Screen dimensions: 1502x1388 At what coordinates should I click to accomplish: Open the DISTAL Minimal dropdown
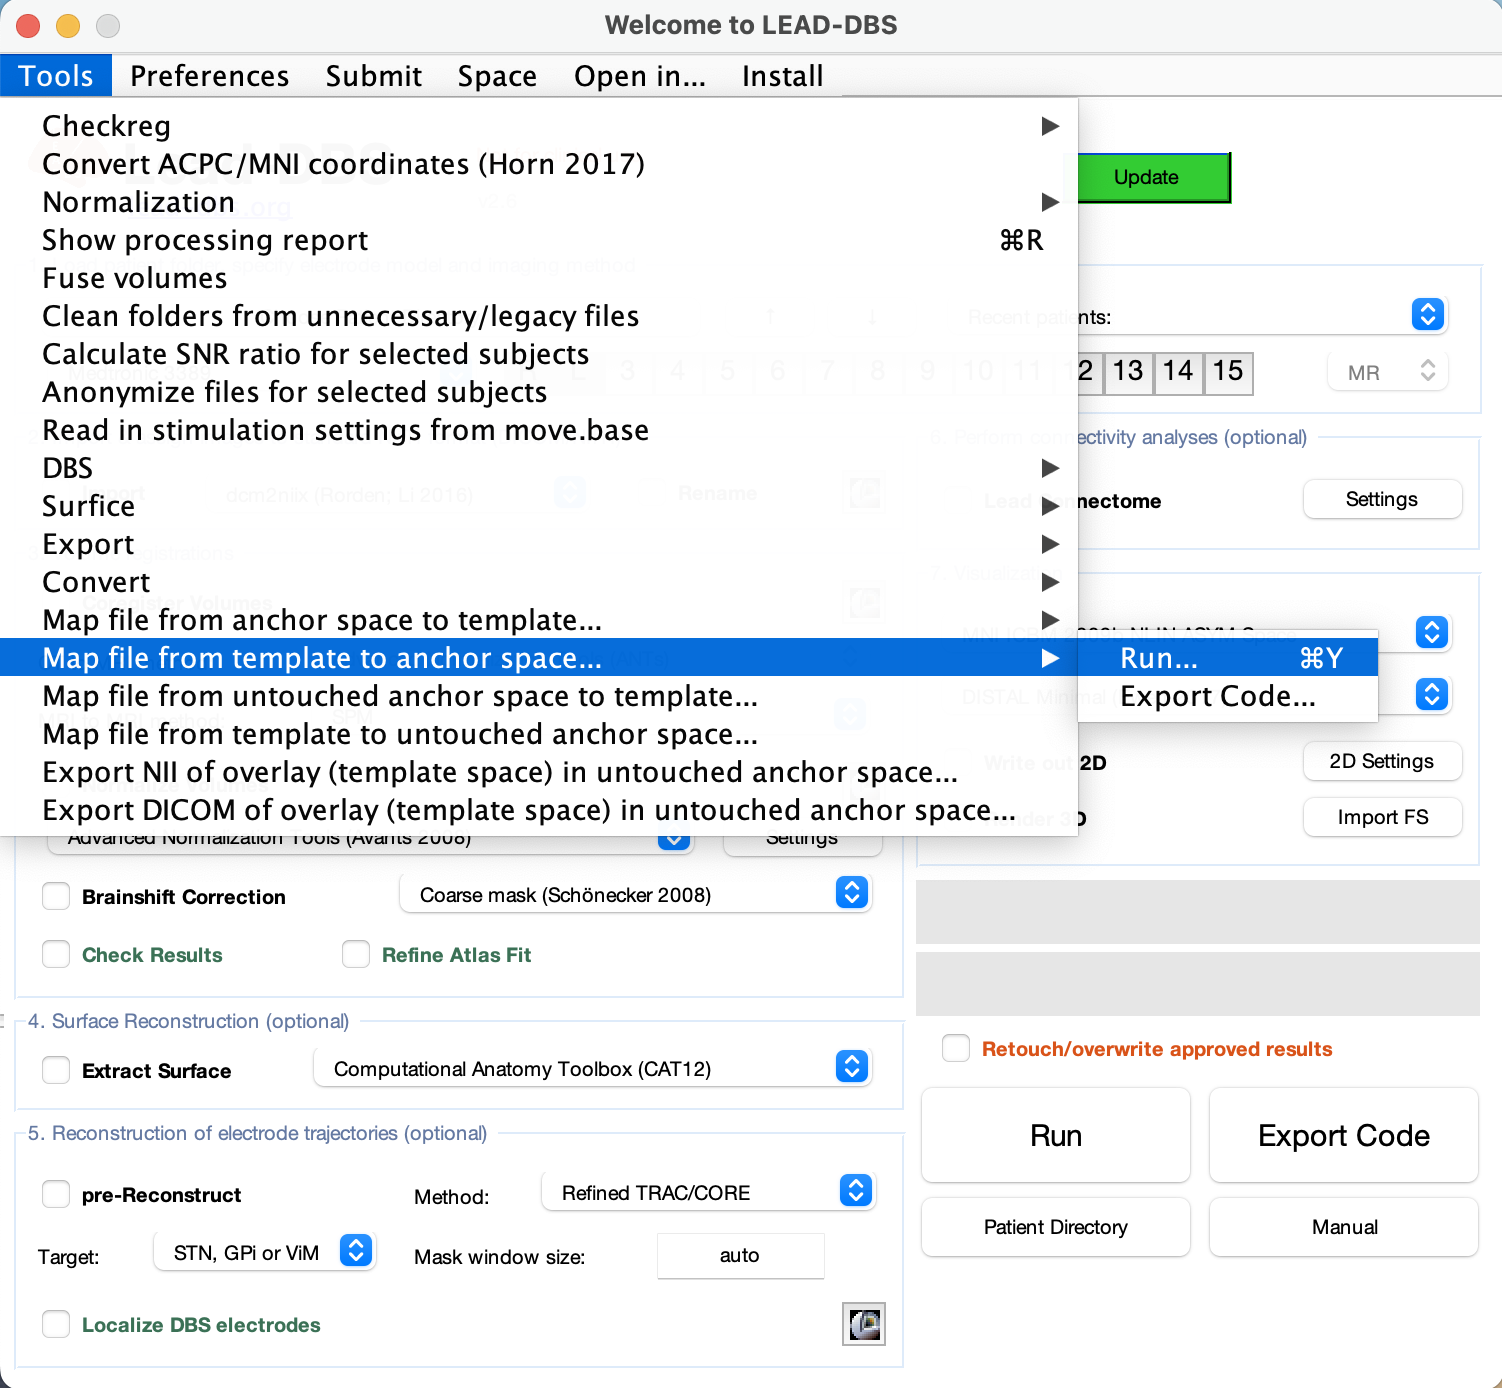pos(1432,694)
